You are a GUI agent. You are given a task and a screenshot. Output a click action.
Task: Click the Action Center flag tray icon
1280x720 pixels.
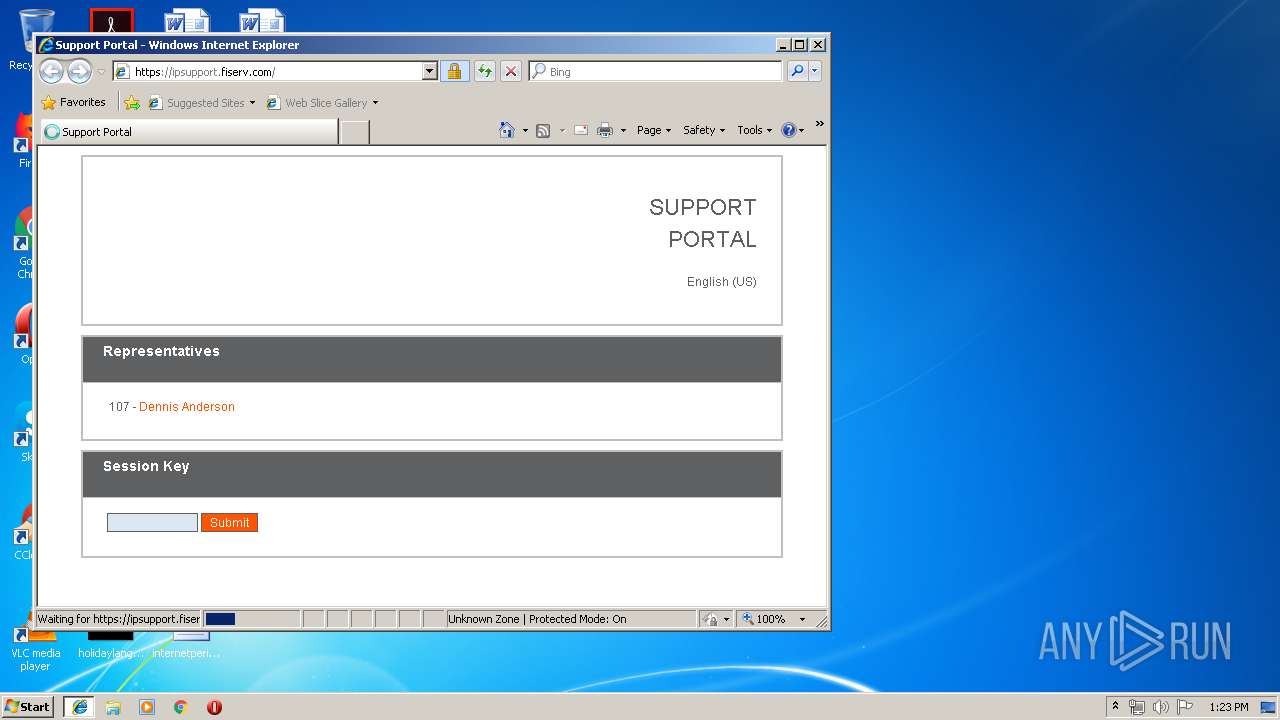click(1185, 707)
